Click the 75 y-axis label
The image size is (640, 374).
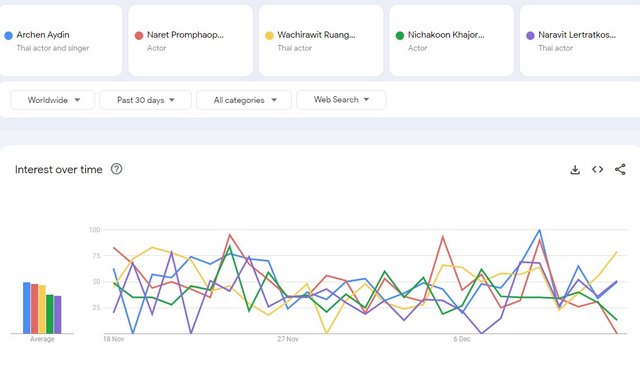coord(96,256)
